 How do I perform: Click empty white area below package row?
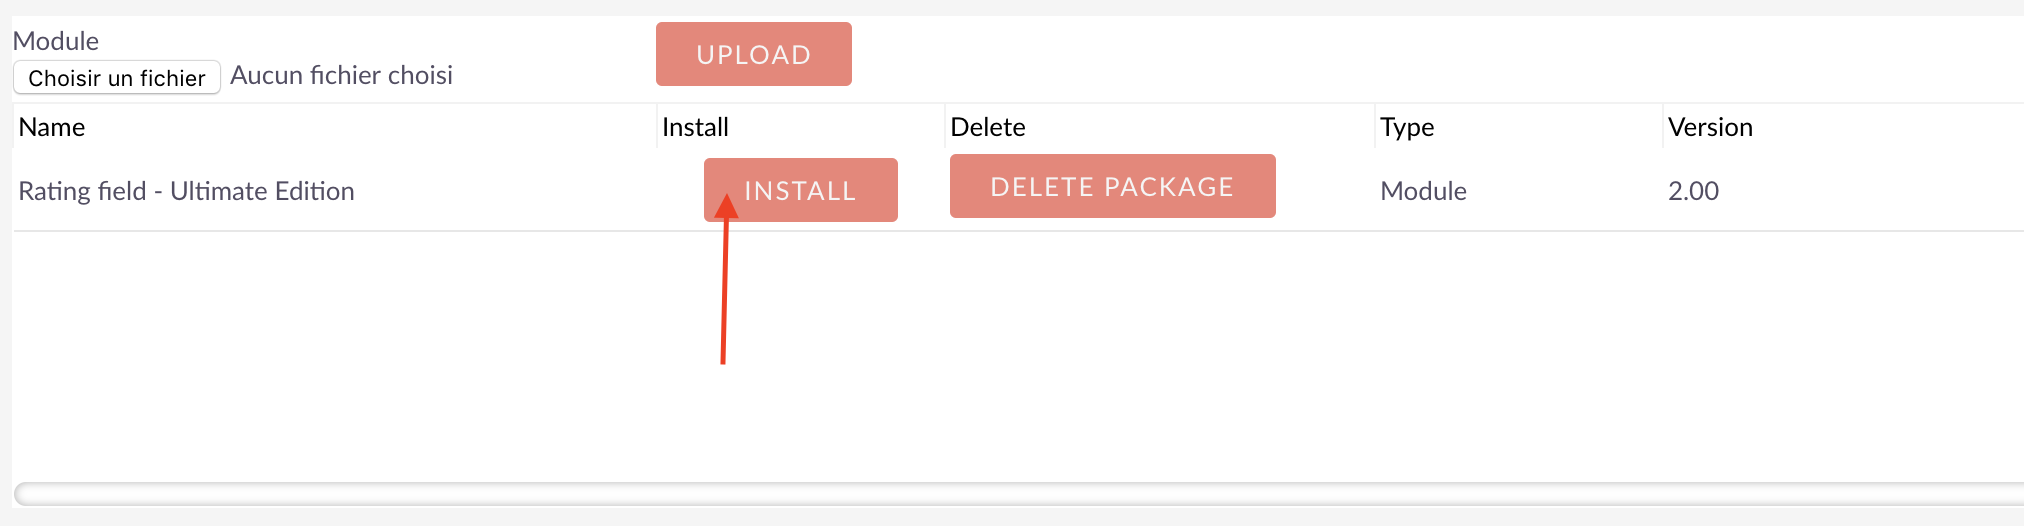[1200, 350]
